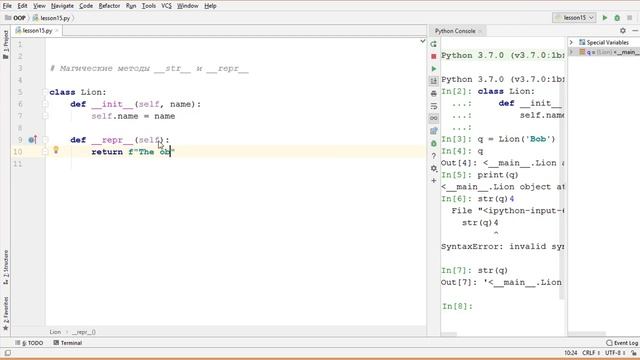Toggle show variables glasses icon
This screenshot has width=640, height=360.
433,118
